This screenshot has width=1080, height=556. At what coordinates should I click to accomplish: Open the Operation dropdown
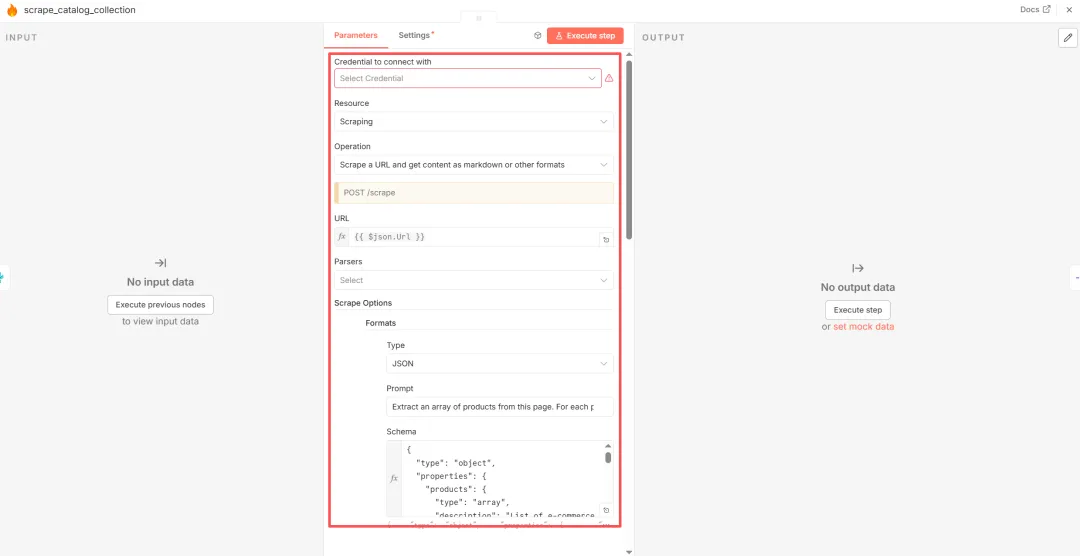(474, 165)
